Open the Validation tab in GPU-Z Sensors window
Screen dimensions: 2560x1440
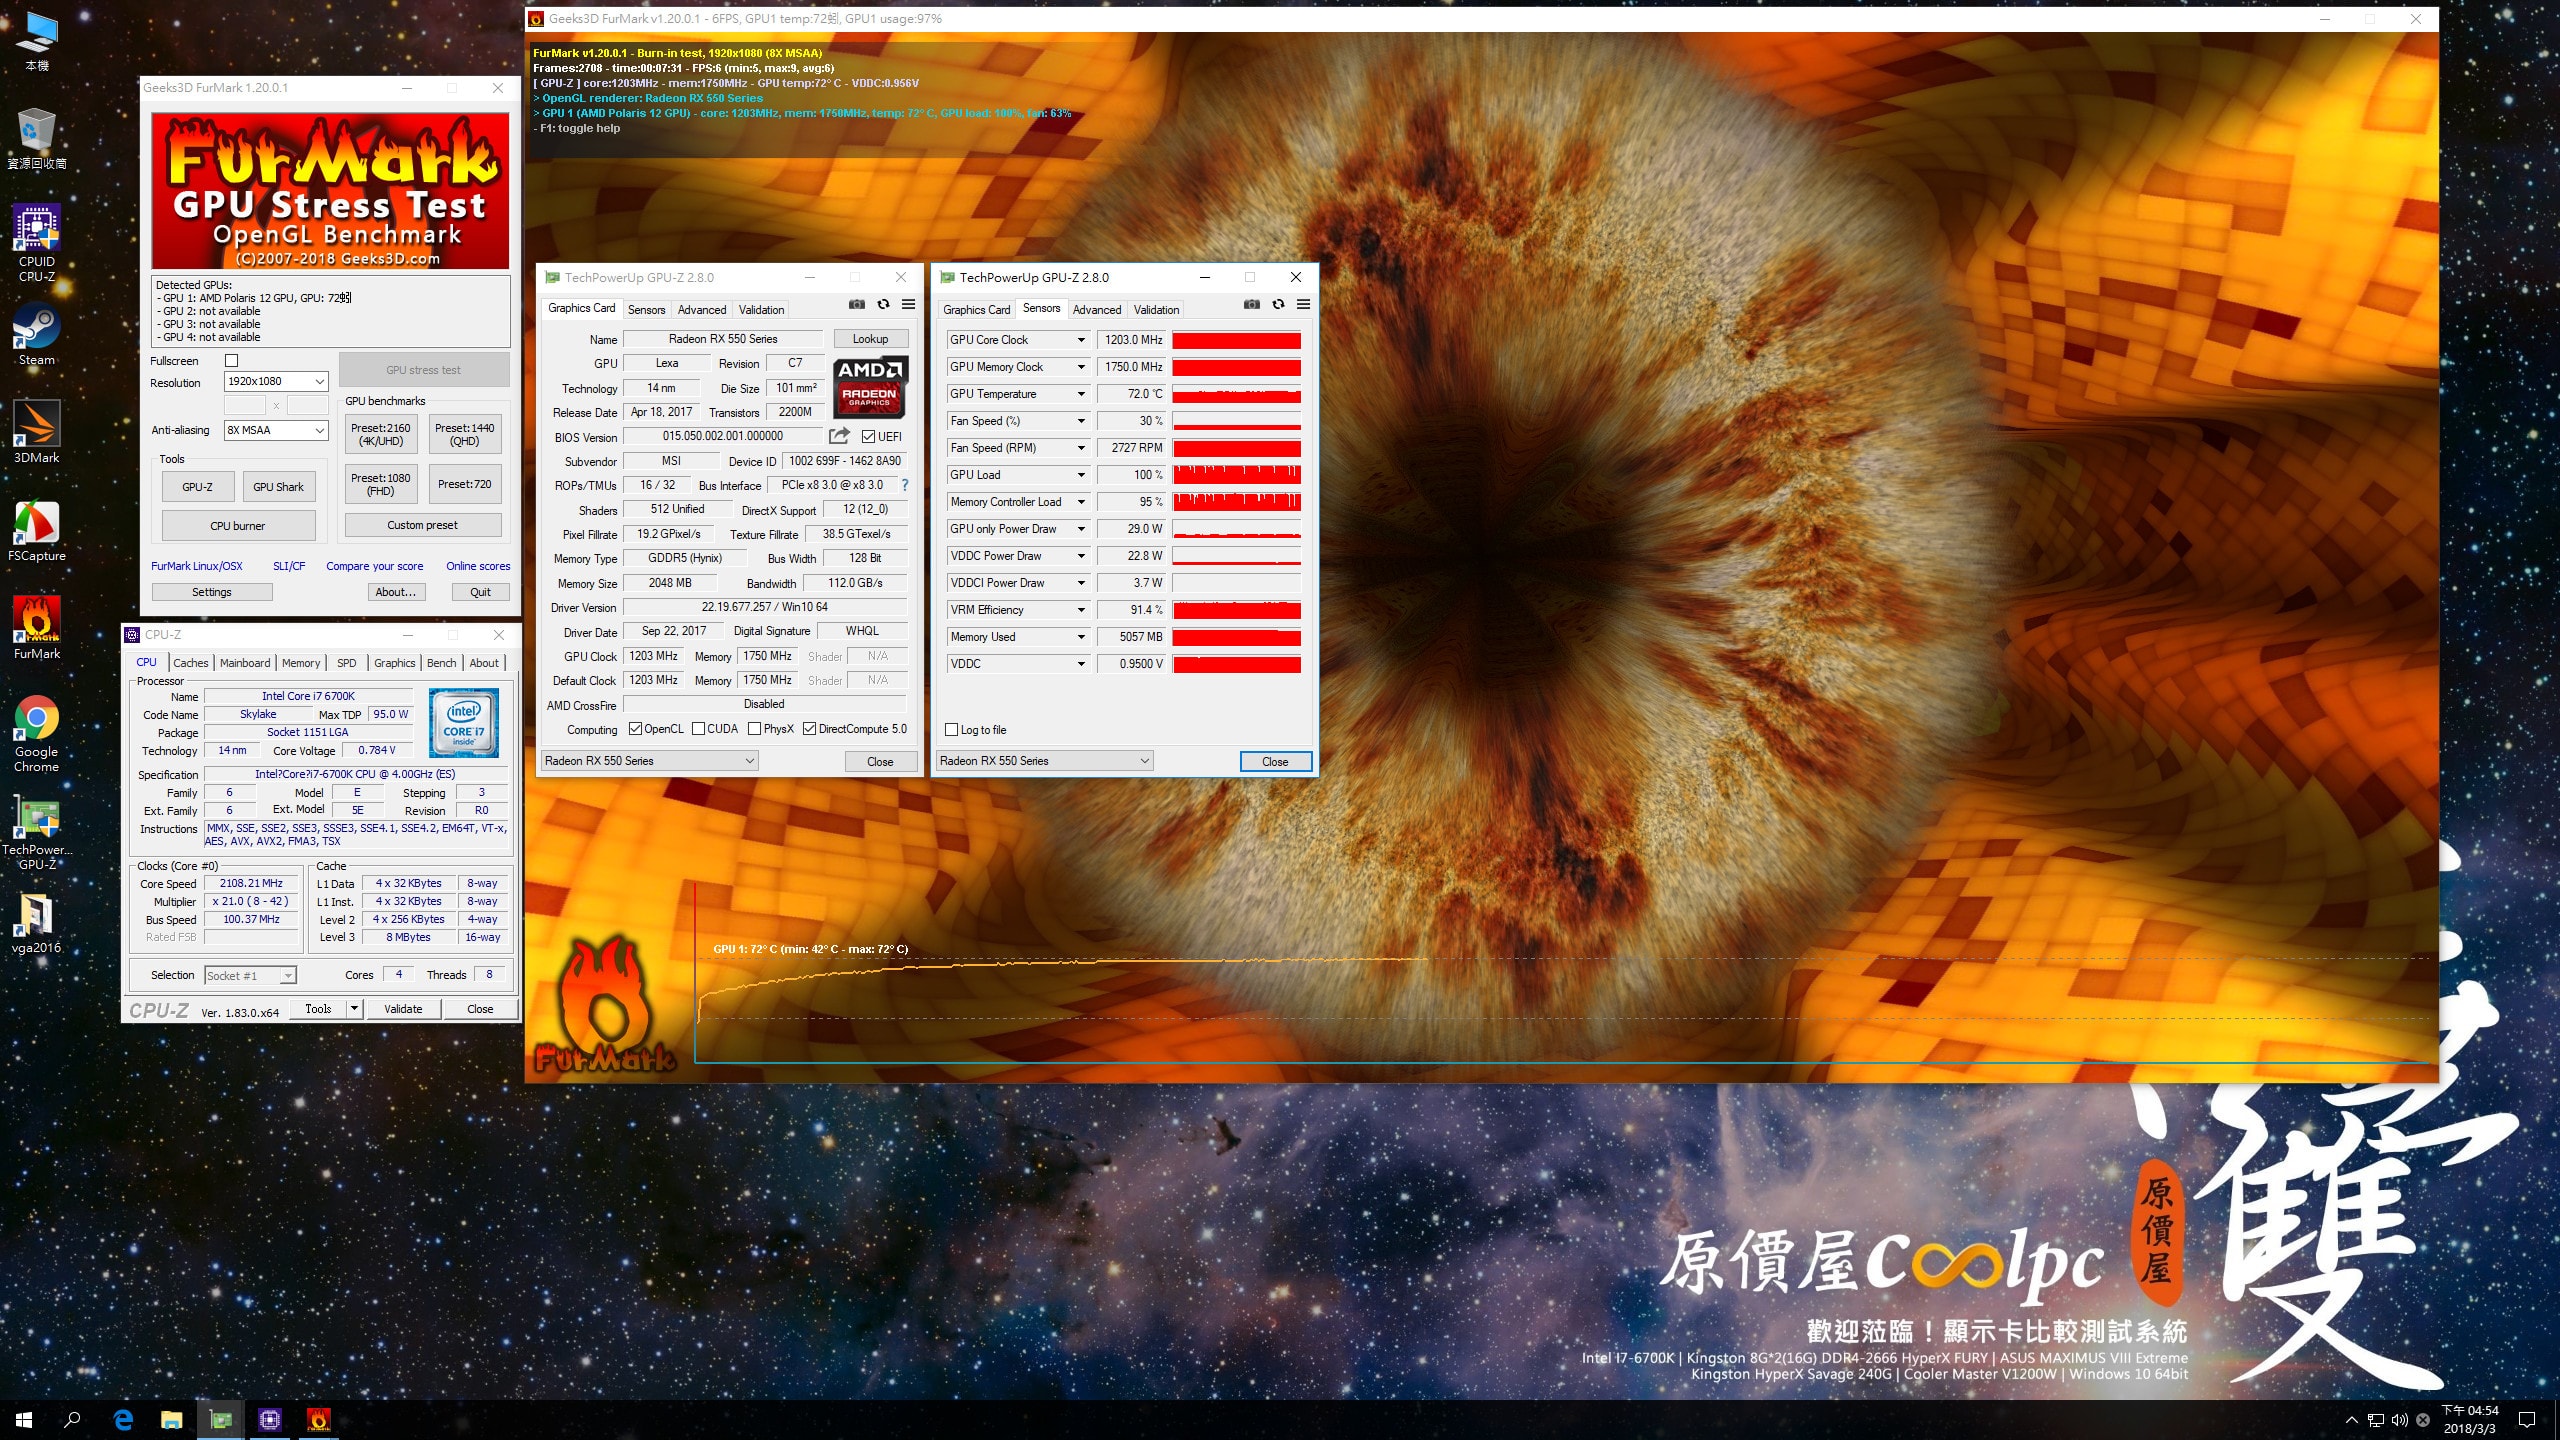pyautogui.click(x=1157, y=310)
